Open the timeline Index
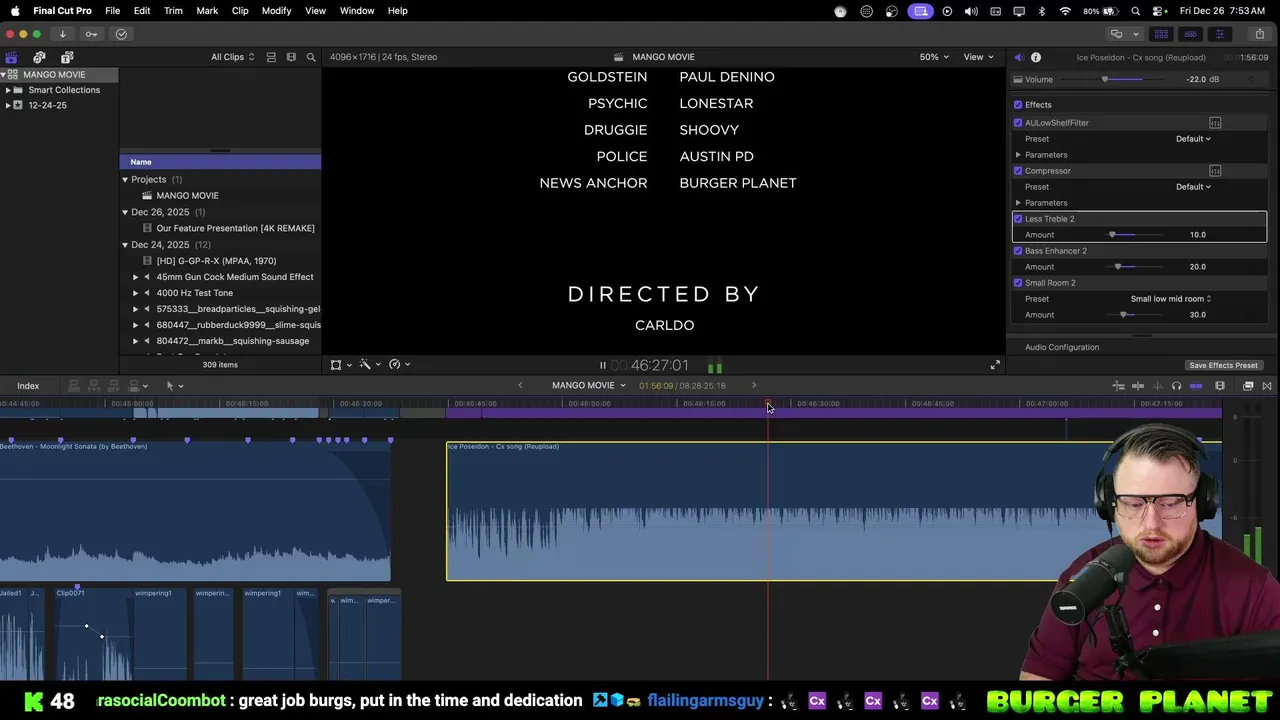 tap(28, 386)
